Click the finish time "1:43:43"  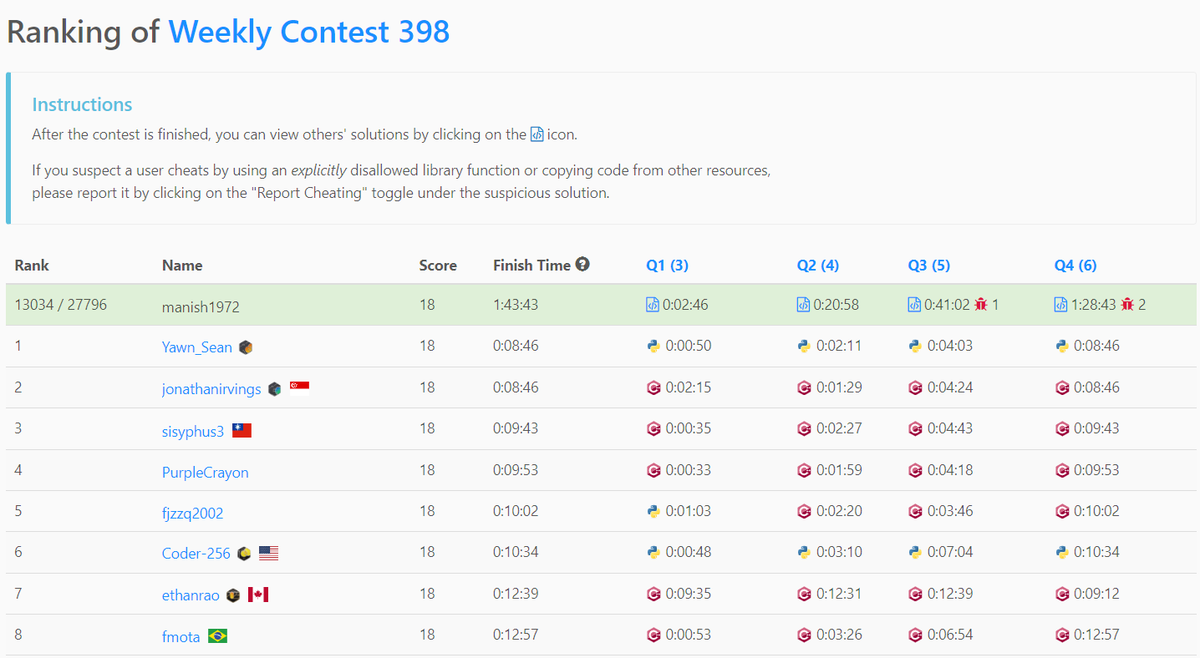[x=516, y=305]
